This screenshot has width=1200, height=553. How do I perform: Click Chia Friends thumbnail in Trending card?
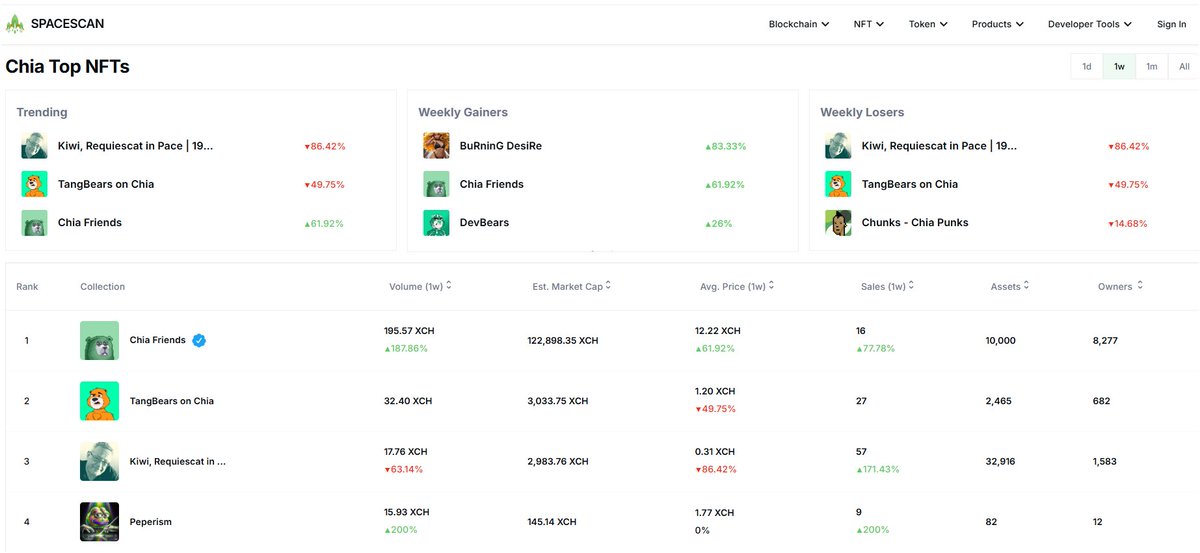point(35,222)
